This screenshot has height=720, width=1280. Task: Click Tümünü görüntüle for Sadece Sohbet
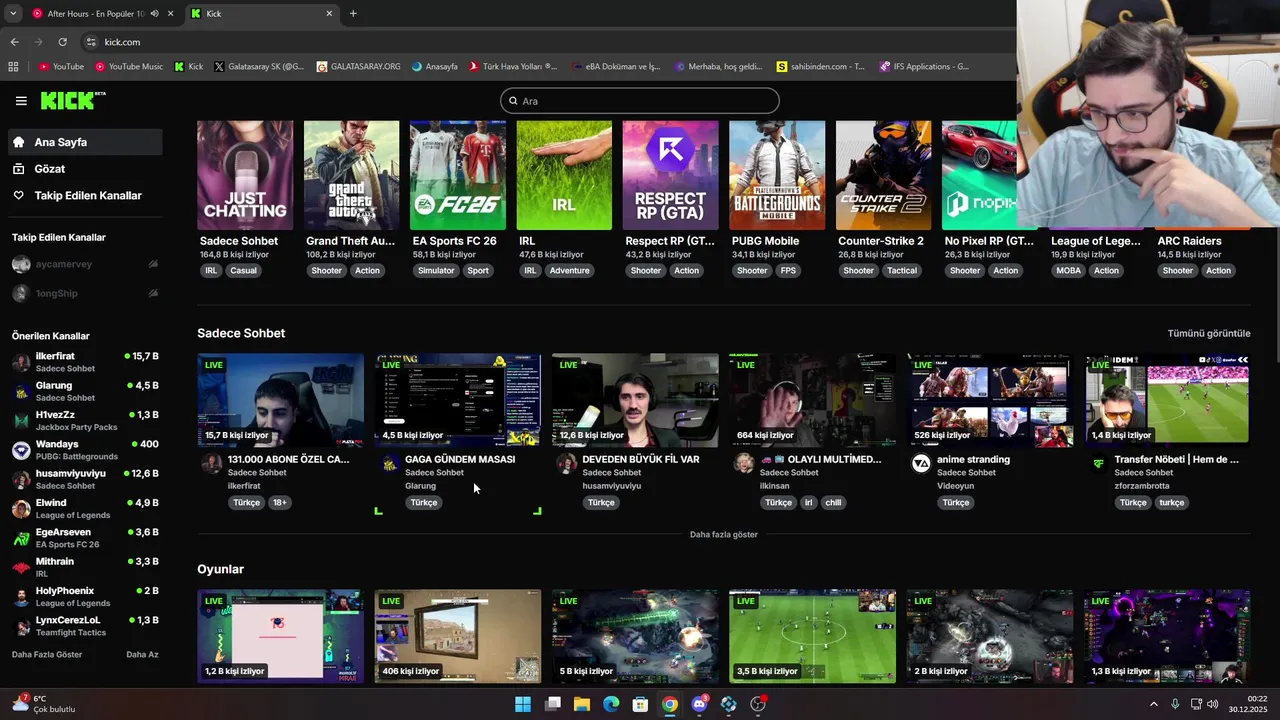1209,333
